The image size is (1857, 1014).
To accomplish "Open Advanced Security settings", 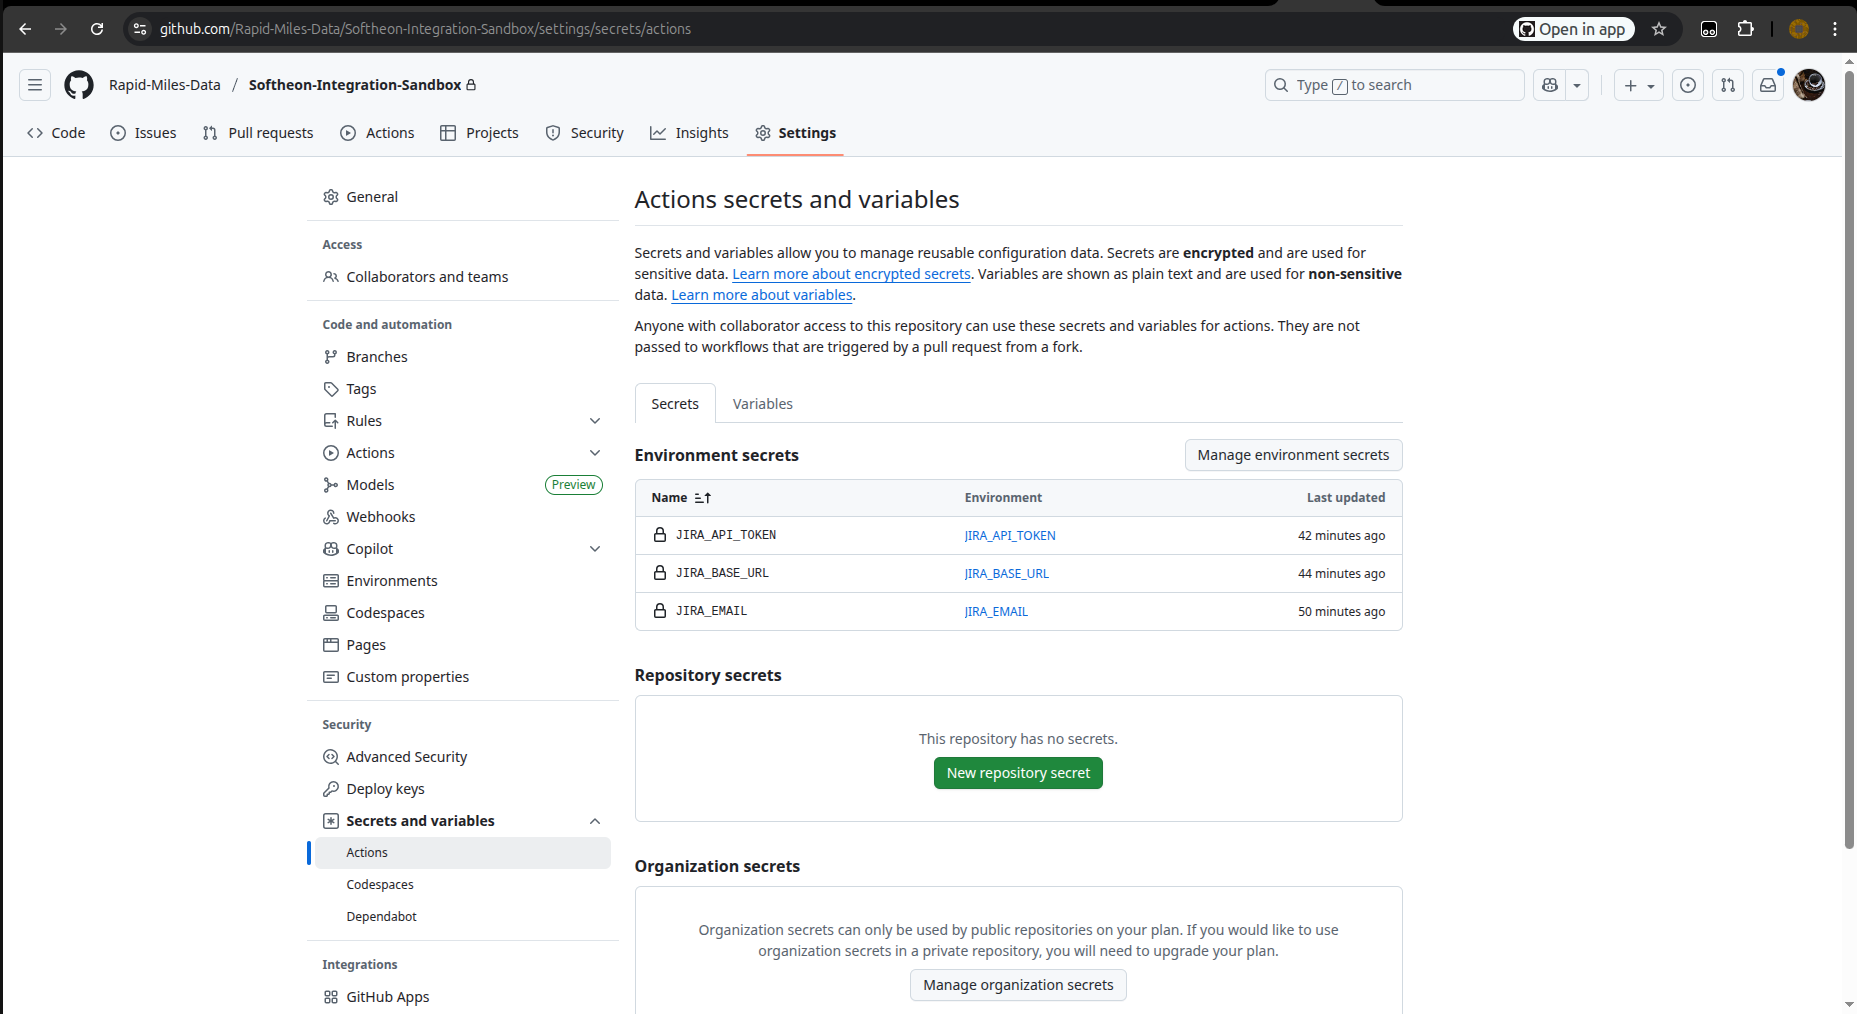I will (x=463, y=757).
